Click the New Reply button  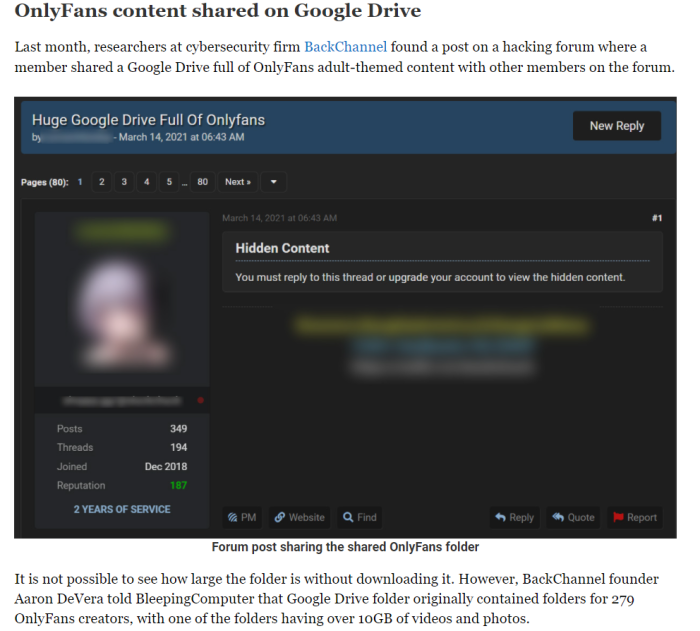(617, 126)
